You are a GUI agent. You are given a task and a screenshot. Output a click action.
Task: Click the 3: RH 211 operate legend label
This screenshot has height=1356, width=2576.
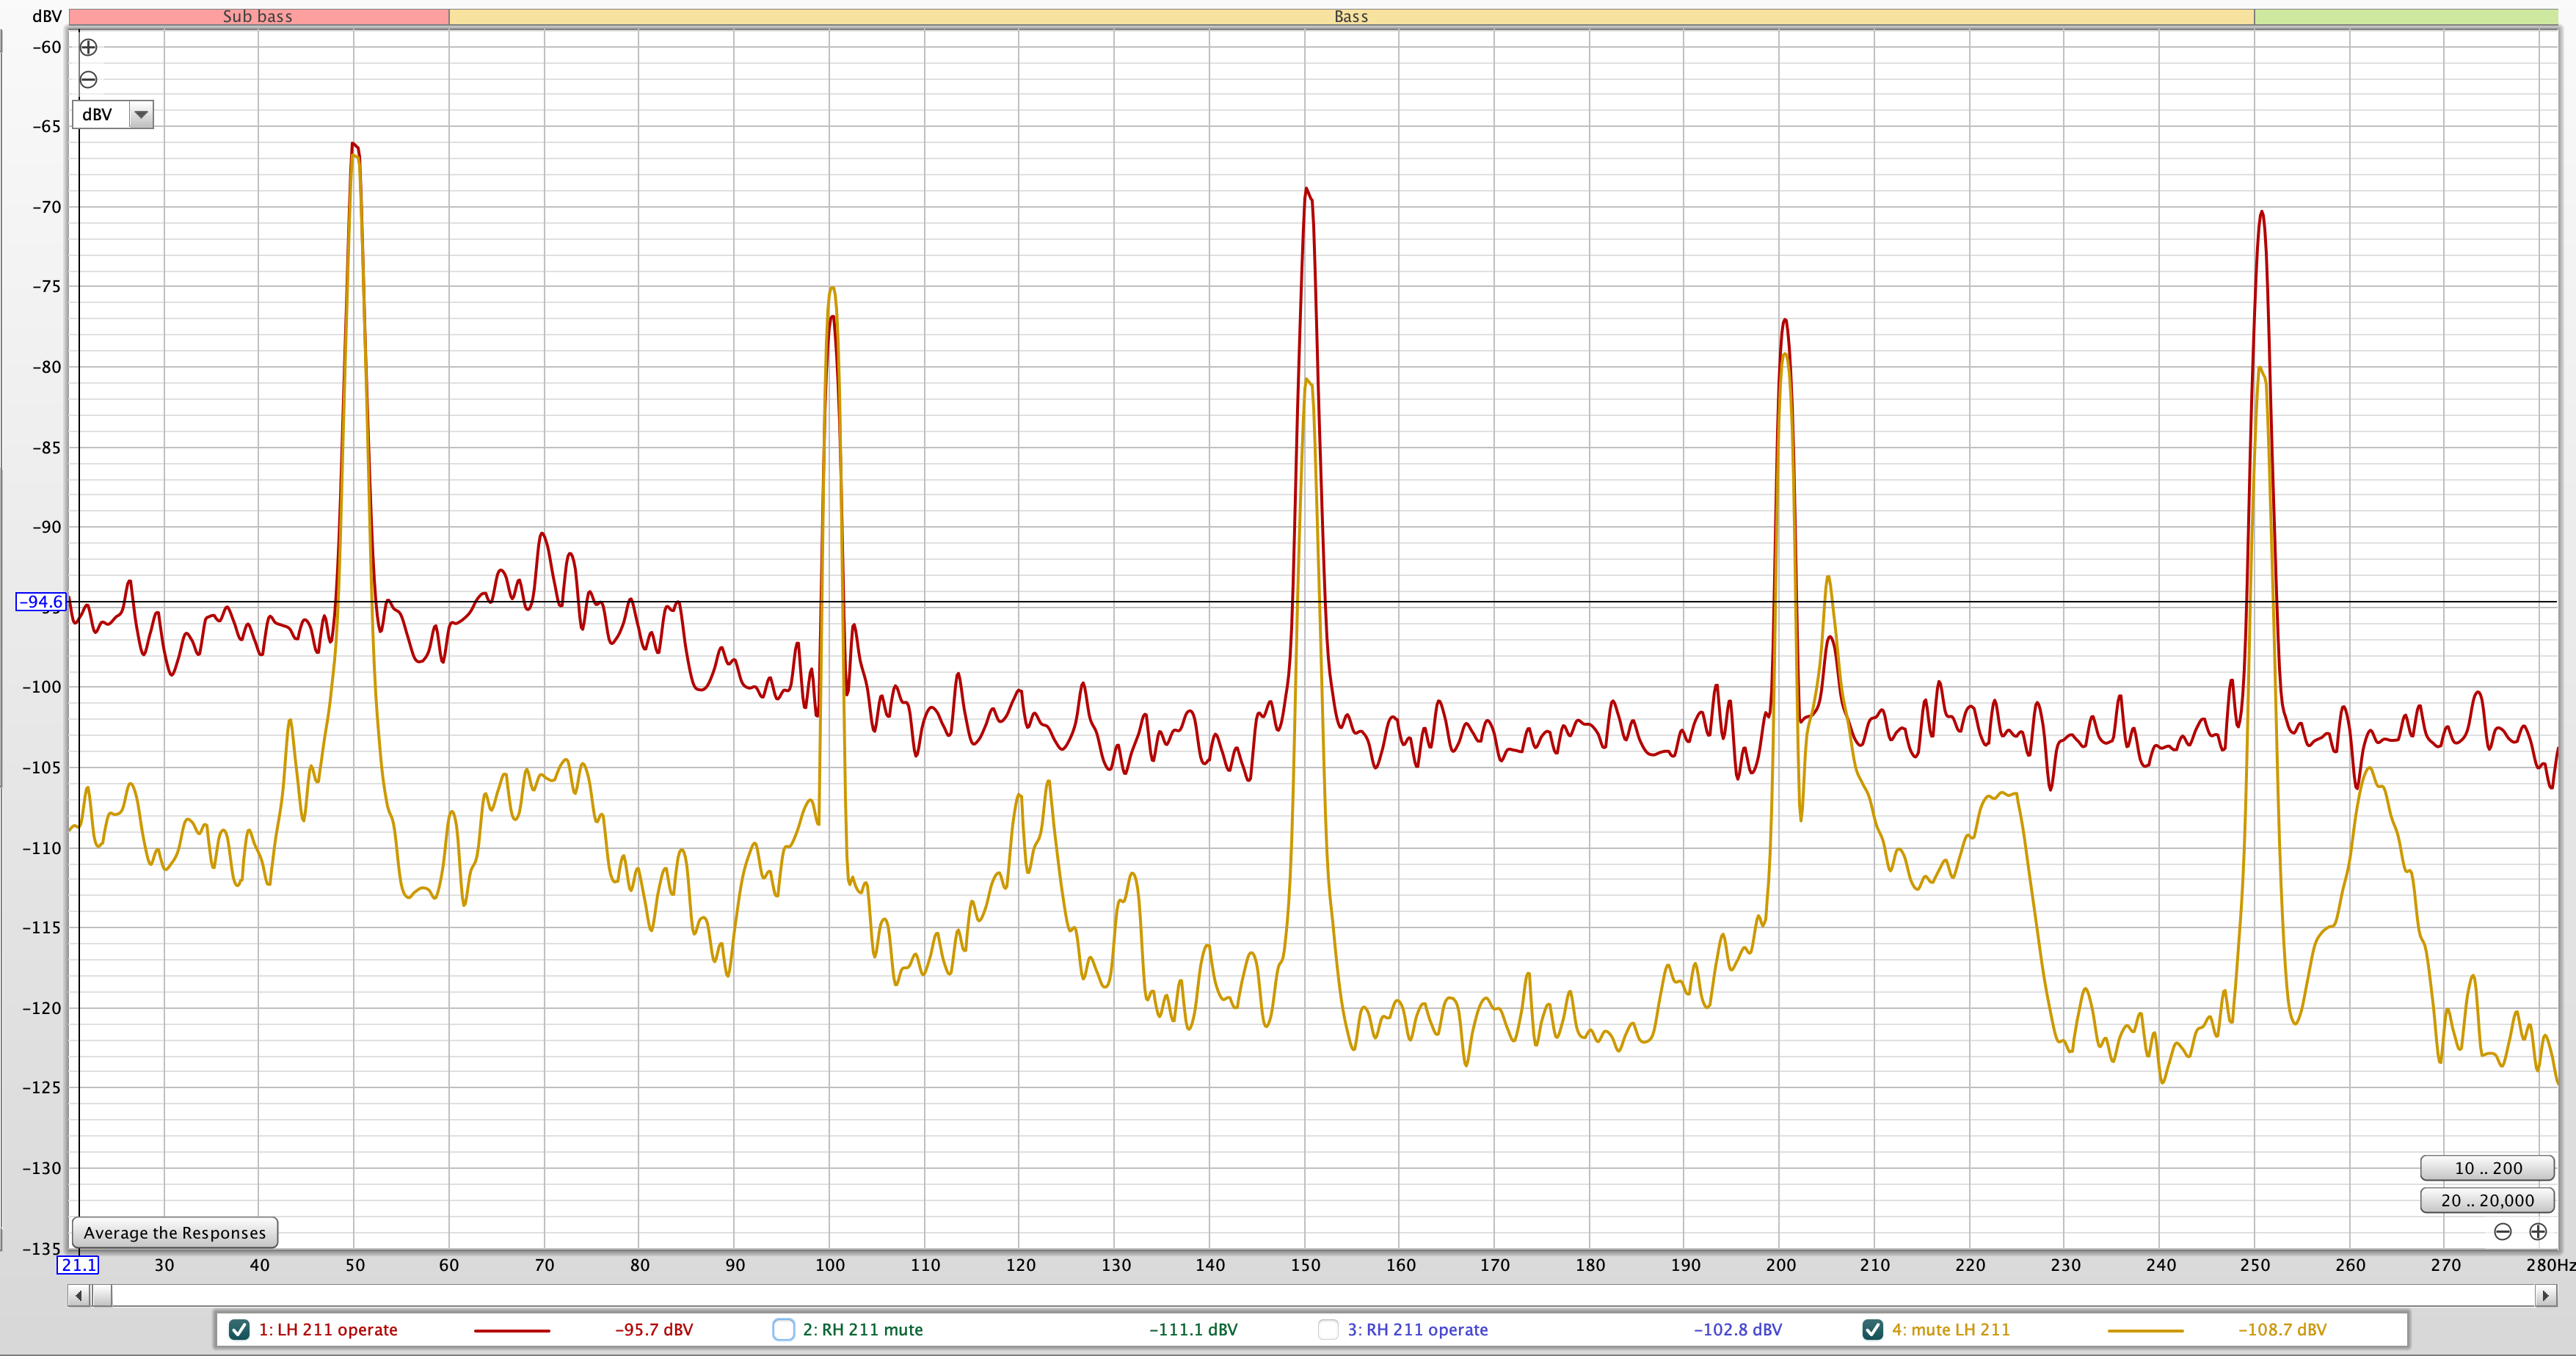1417,1330
